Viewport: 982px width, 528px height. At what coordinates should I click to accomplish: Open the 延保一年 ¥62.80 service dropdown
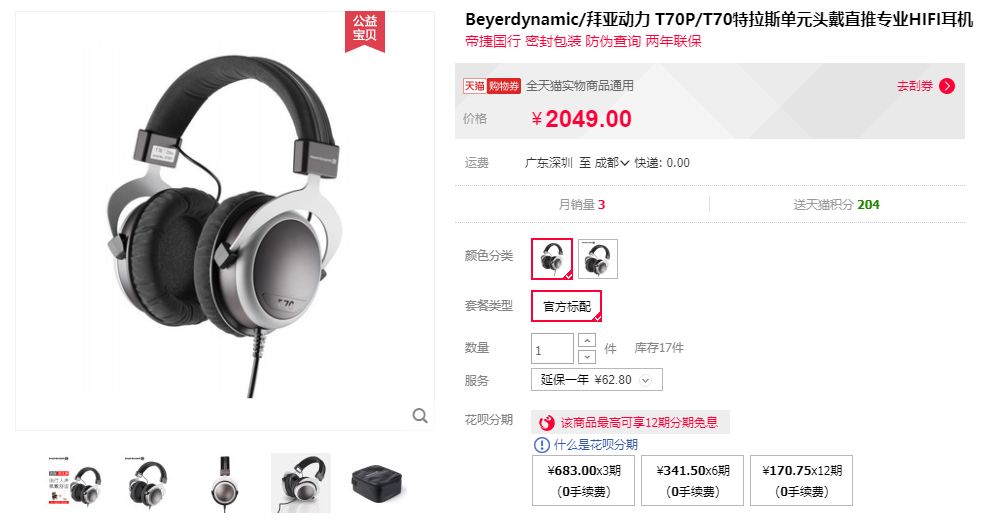[596, 380]
